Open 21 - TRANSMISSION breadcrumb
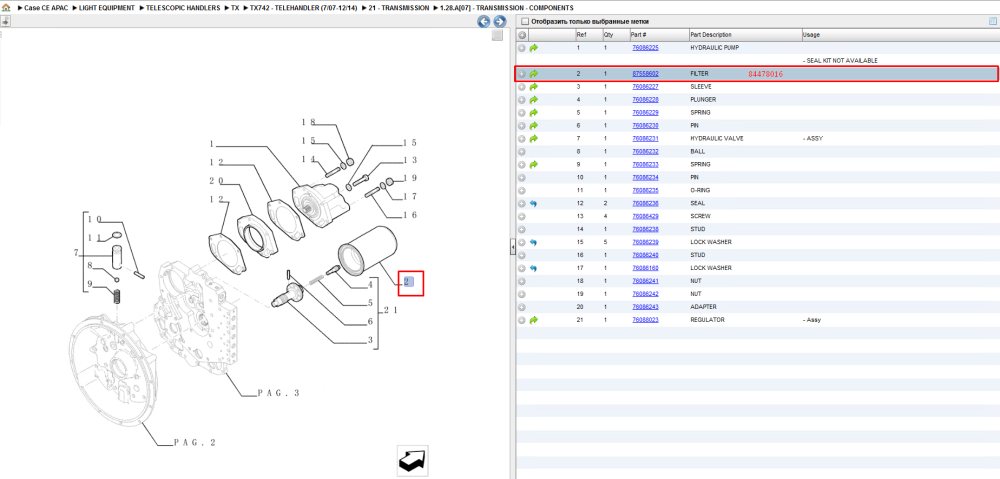The width and height of the screenshot is (1000, 479). pyautogui.click(x=399, y=8)
